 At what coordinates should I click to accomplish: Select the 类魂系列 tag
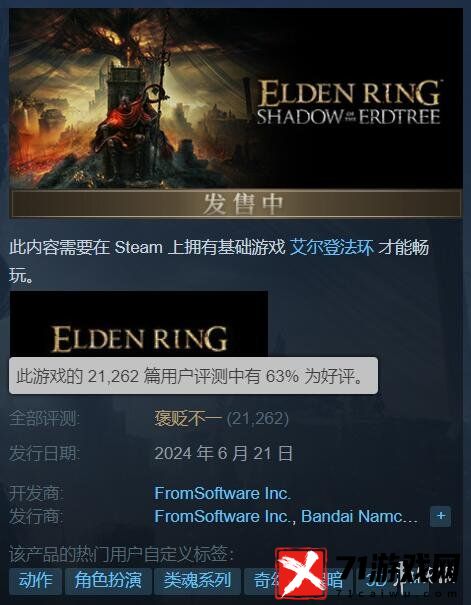click(198, 580)
